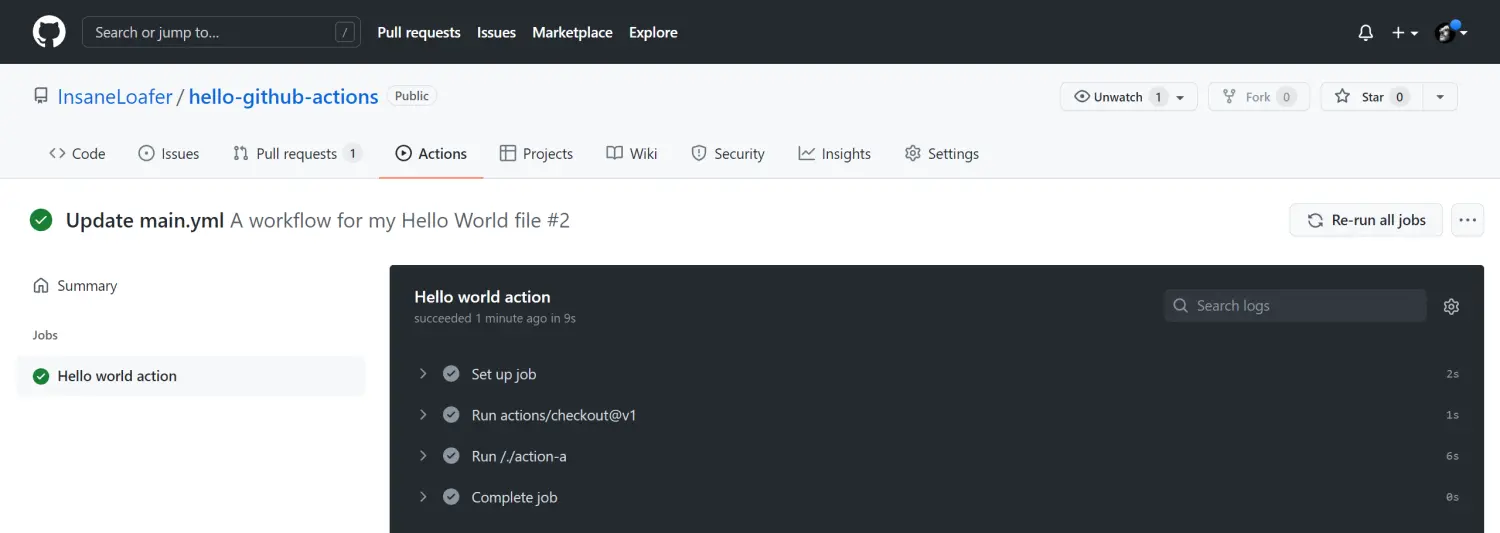Viewport: 1500px width, 533px height.
Task: Open the three-dot workflow options menu
Action: tap(1467, 220)
